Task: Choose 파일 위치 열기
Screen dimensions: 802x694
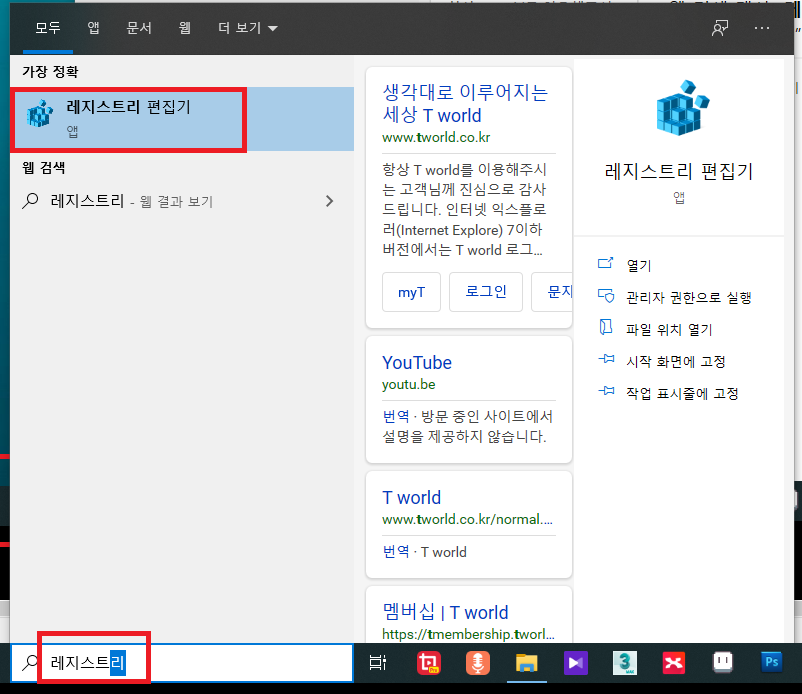Action: (669, 329)
